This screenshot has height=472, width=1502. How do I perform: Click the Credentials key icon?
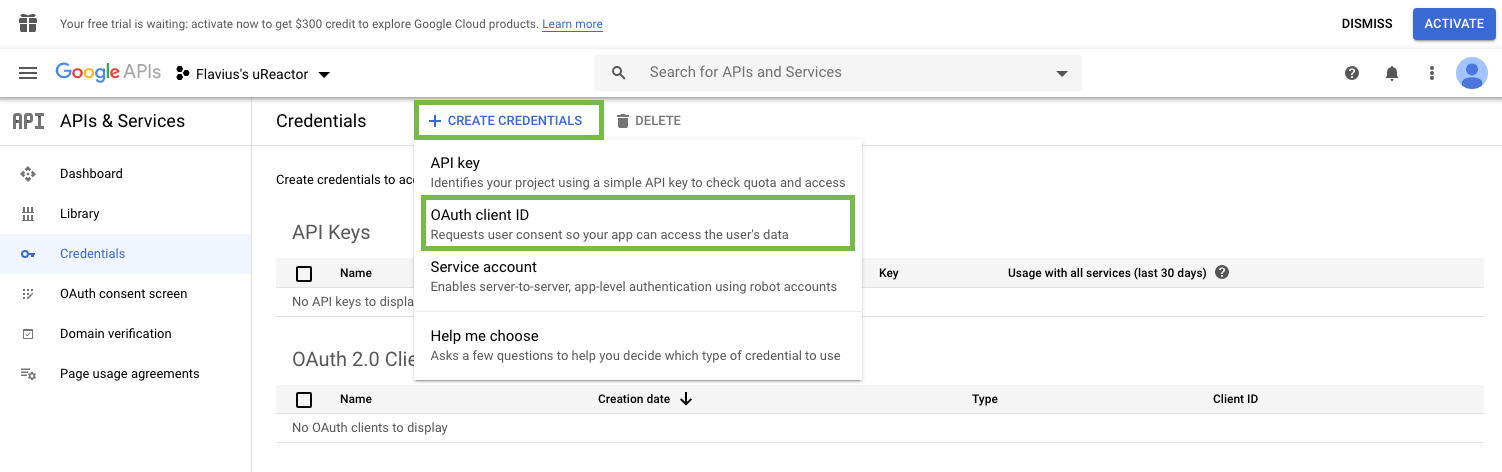click(28, 254)
